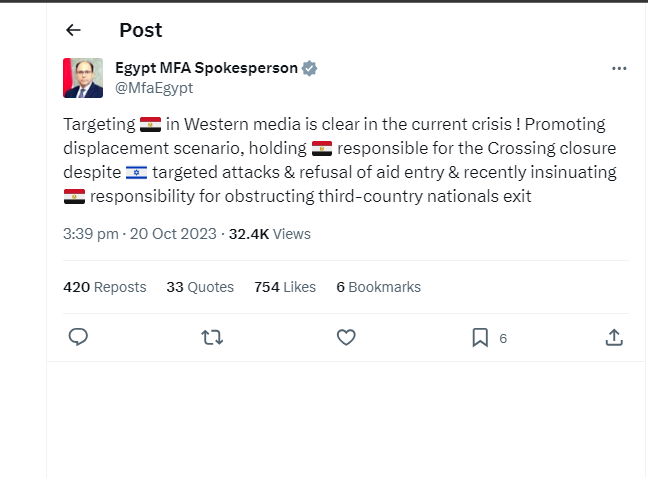Viewport: 648px width, 478px height.
Task: Toggle the bookmark icon
Action: pyautogui.click(x=480, y=338)
